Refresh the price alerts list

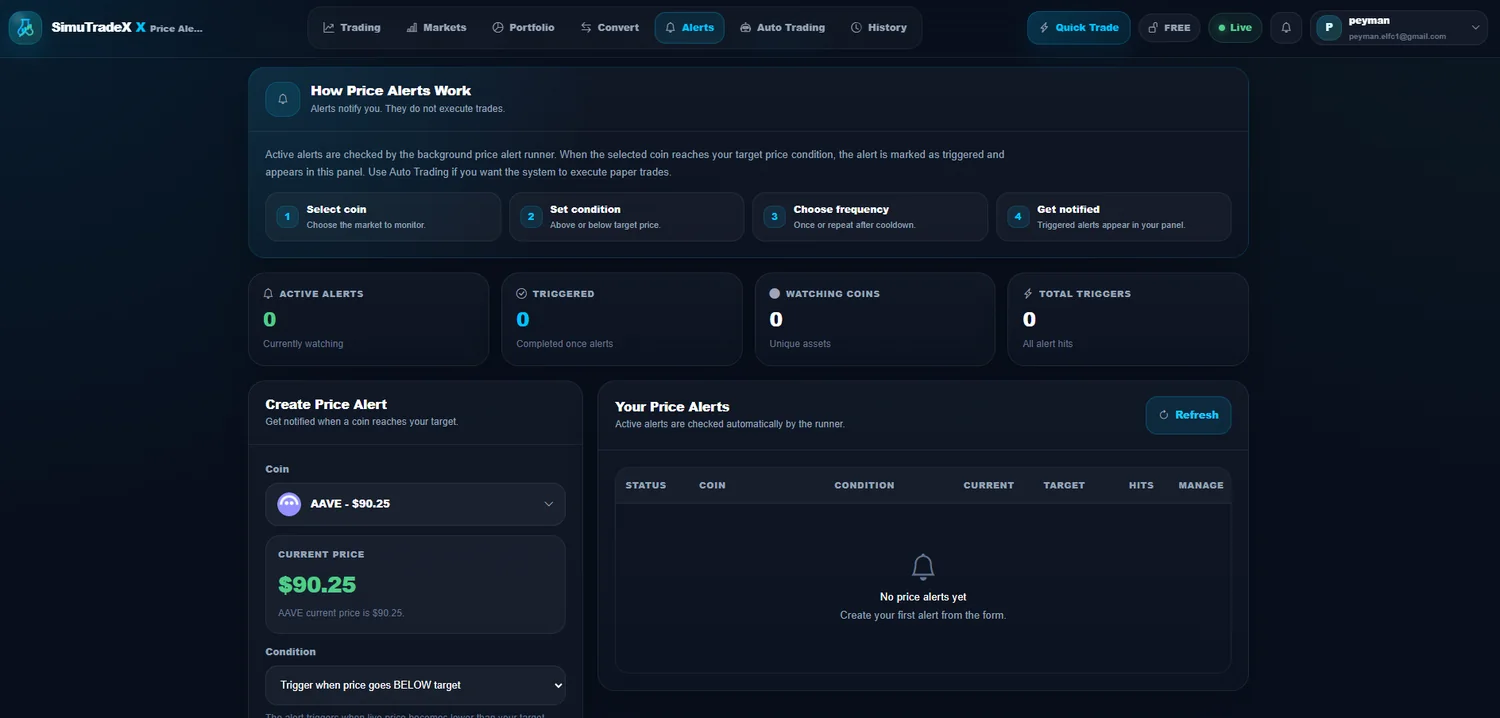1188,415
